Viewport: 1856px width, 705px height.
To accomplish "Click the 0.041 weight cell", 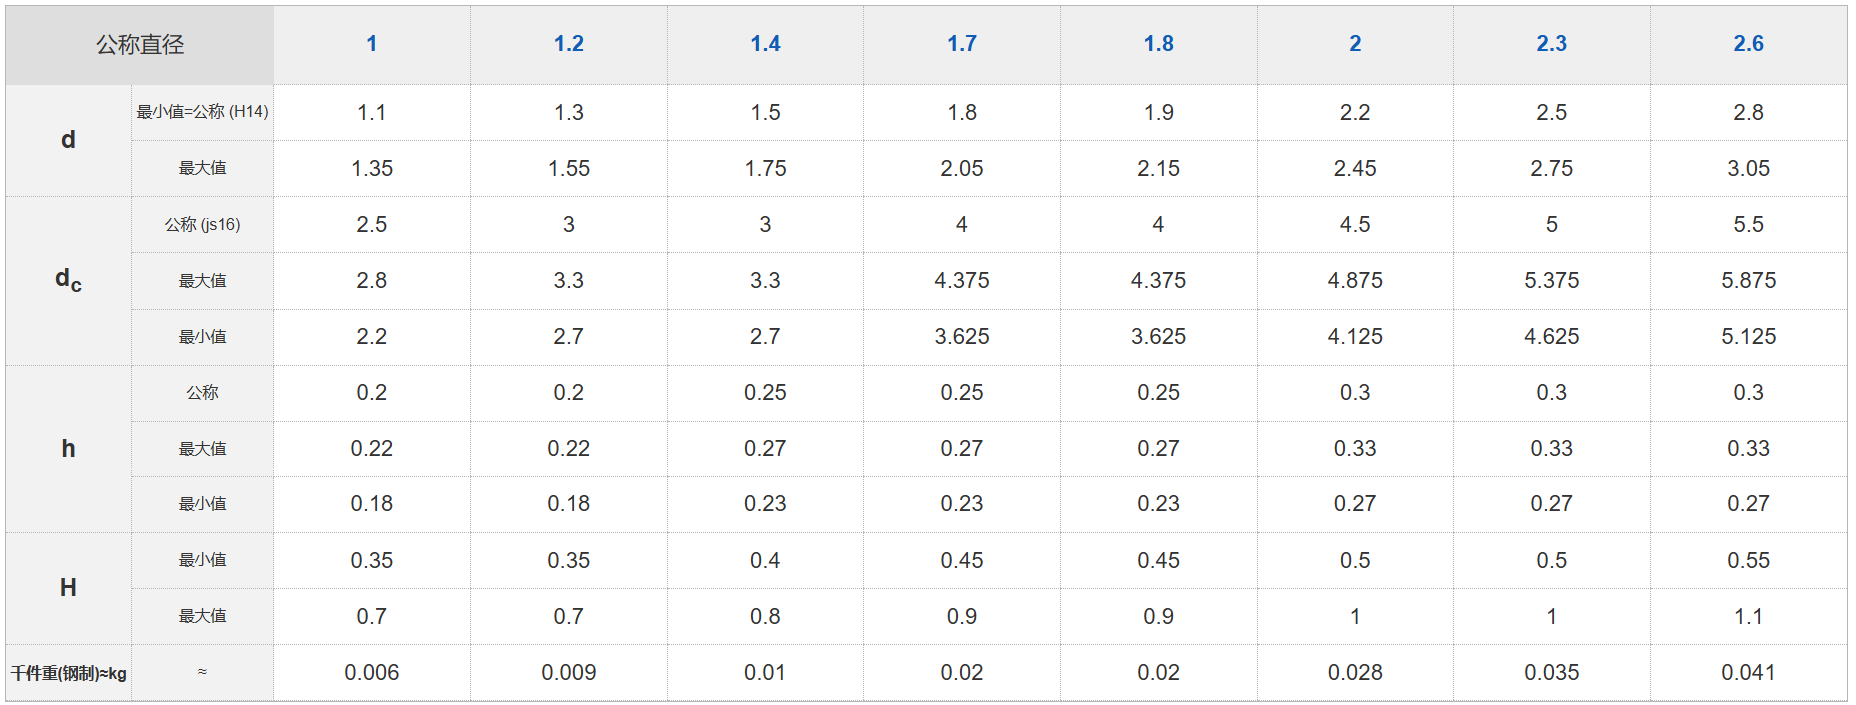I will click(1748, 673).
